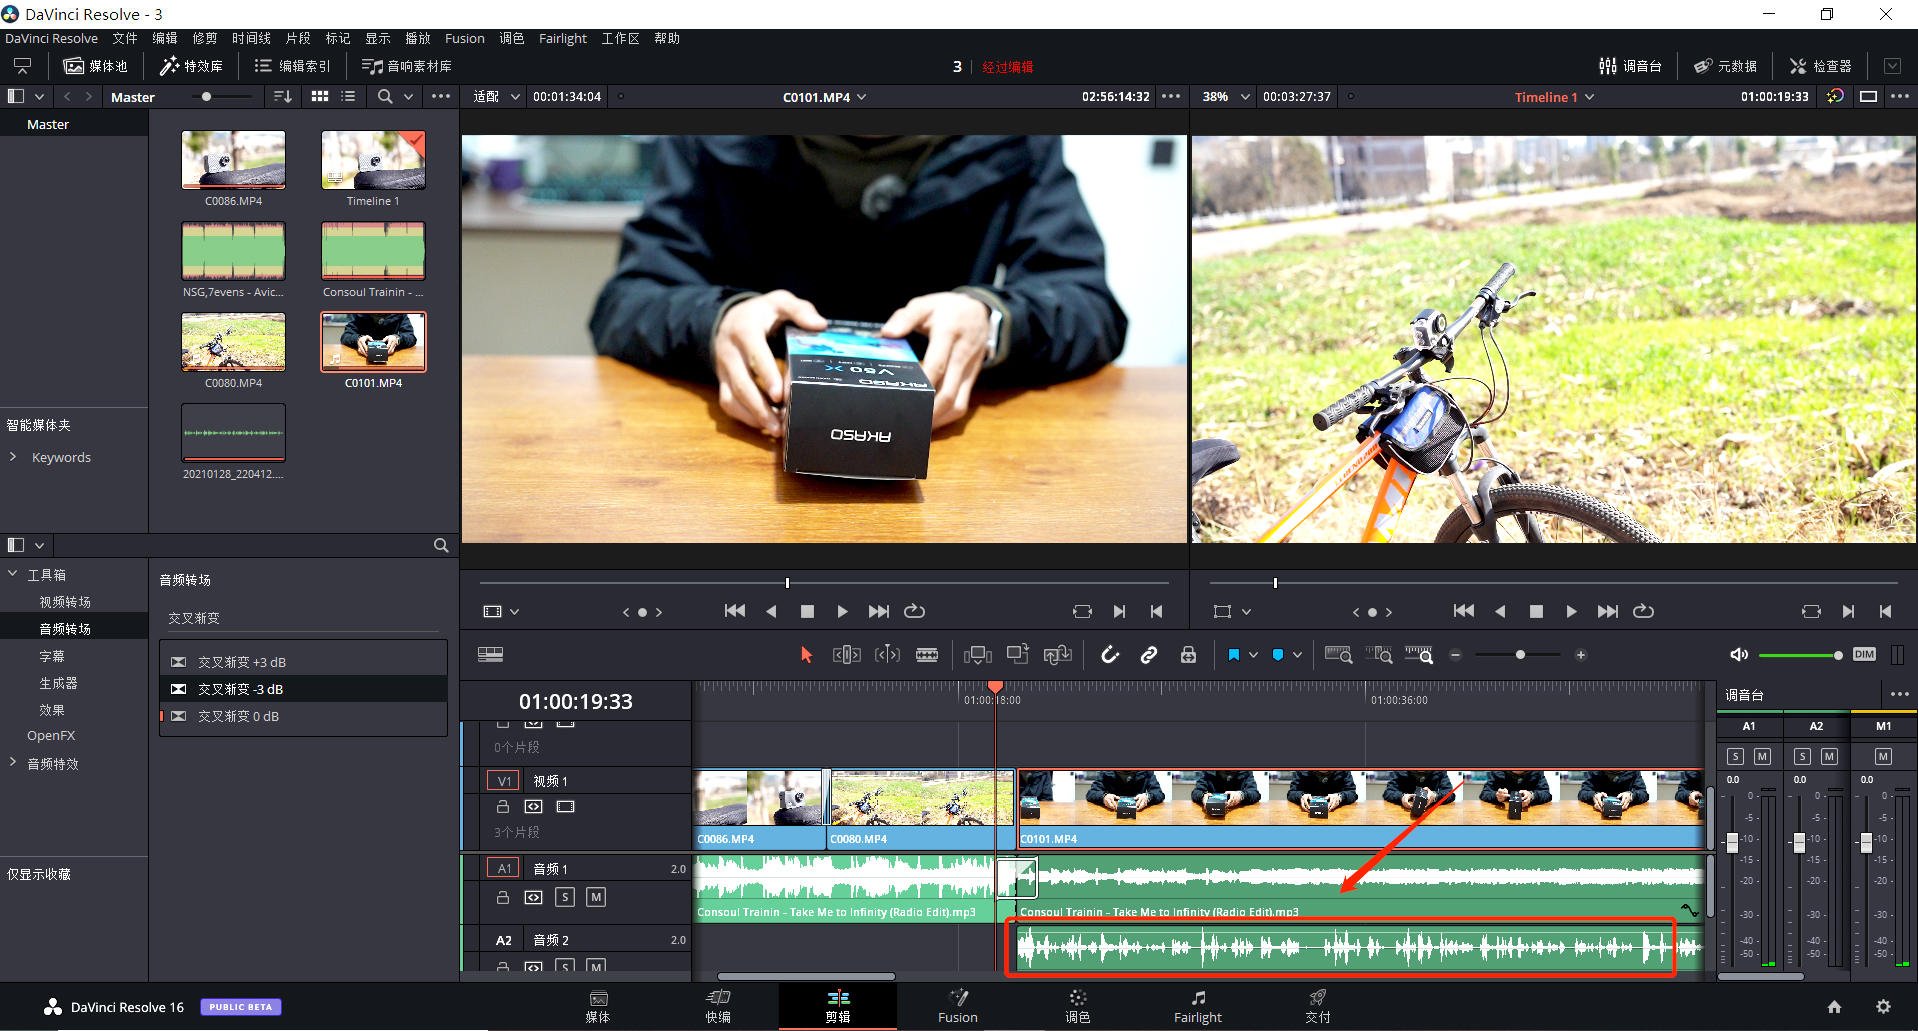Expand the Keywords smart bin
This screenshot has width=1918, height=1031.
pyautogui.click(x=13, y=457)
